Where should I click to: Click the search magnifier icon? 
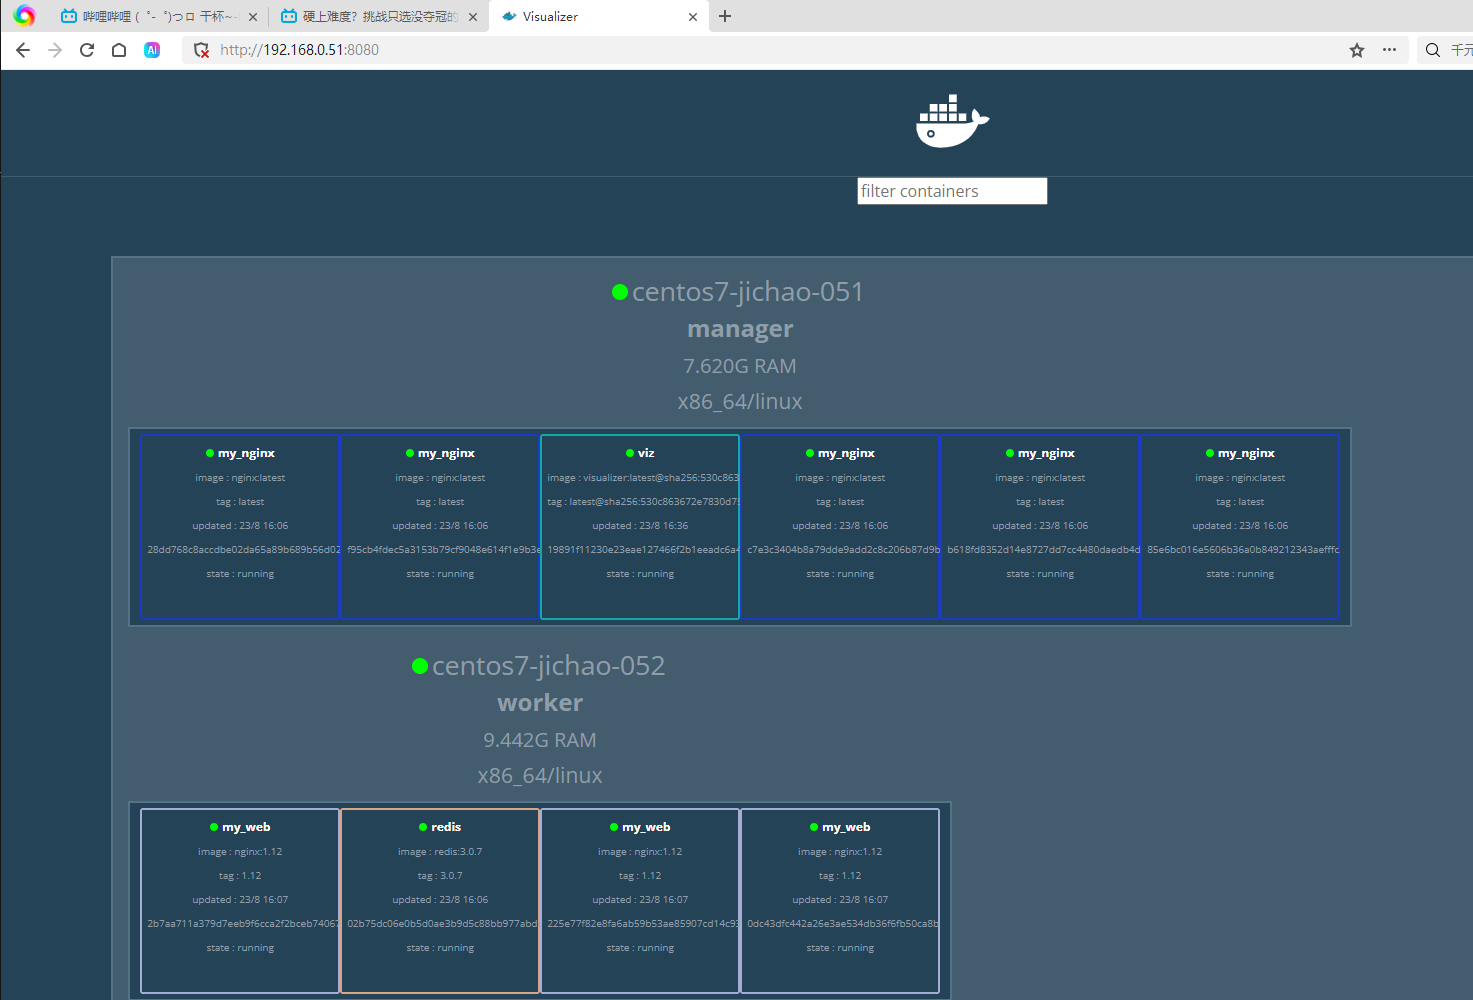pos(1433,50)
